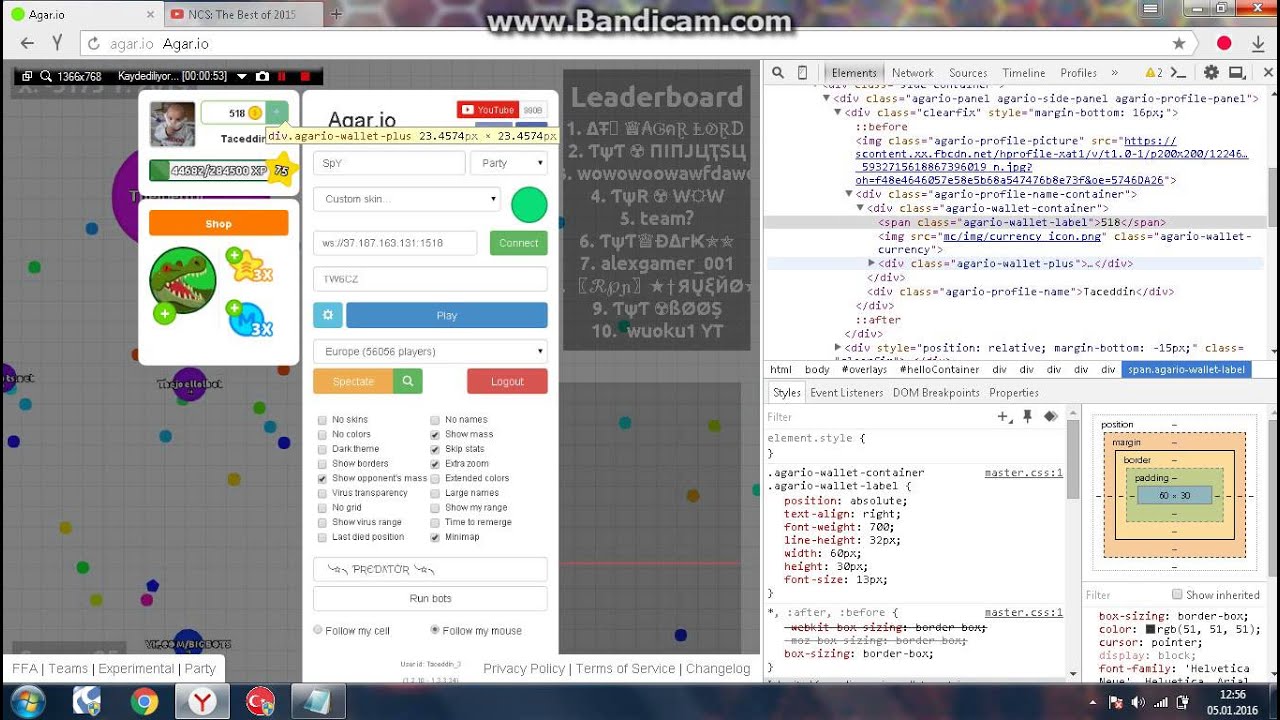Toggle the Extra zoom checkbox
This screenshot has width=1280, height=720.
[435, 464]
